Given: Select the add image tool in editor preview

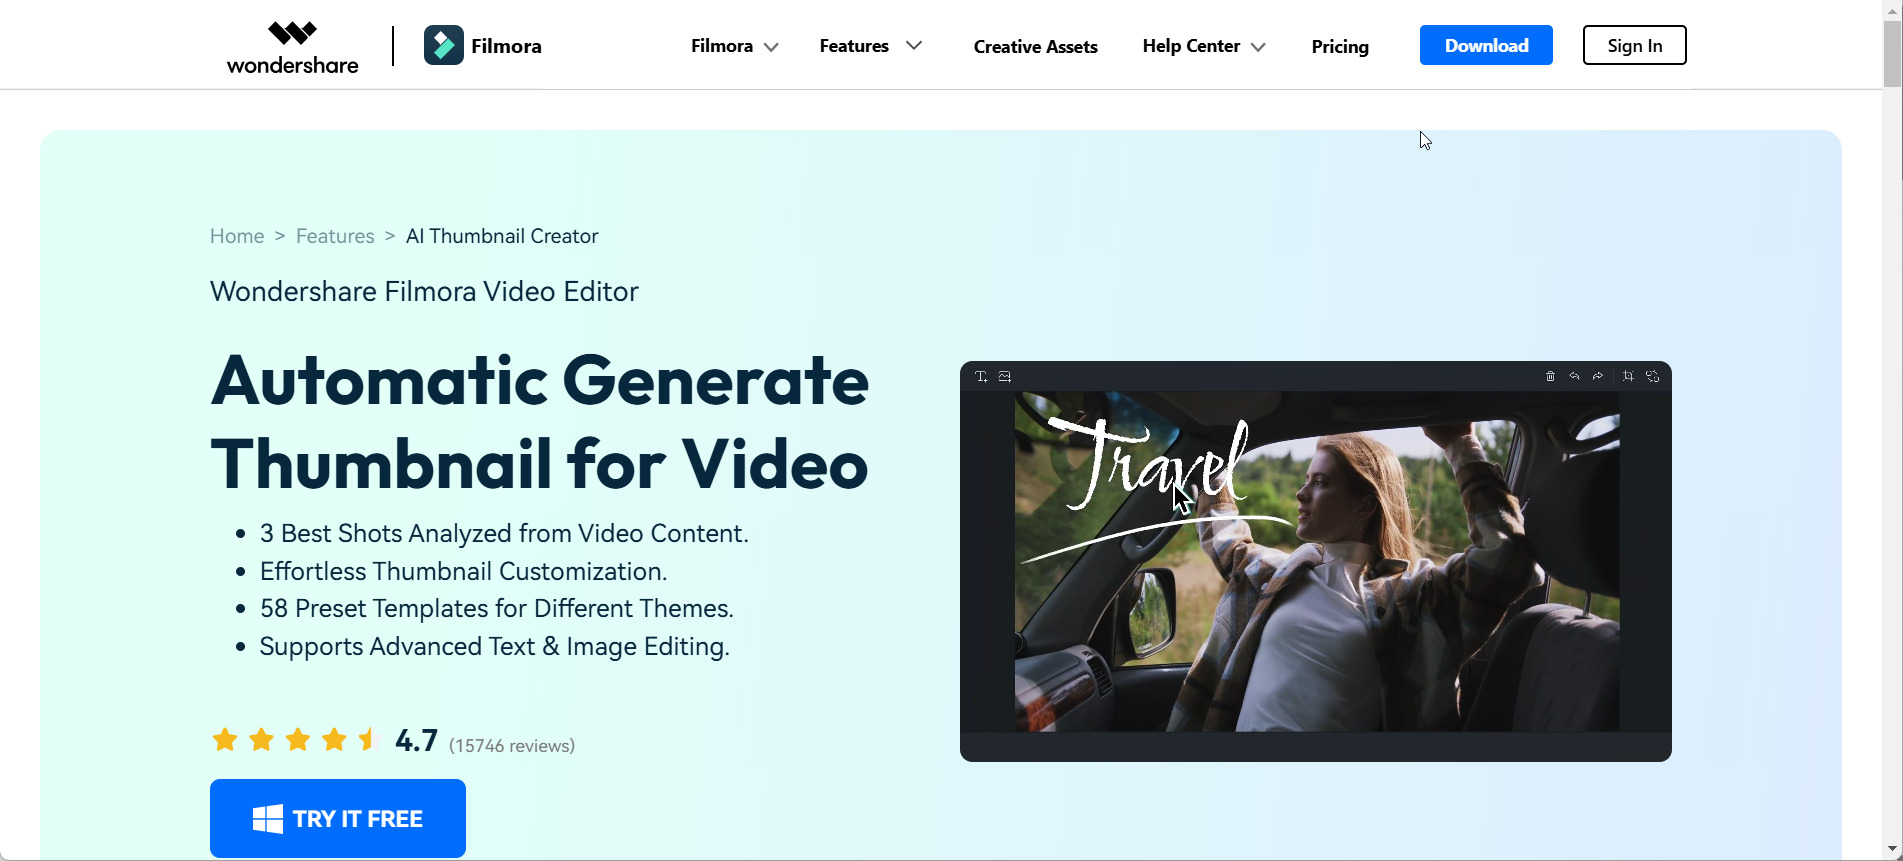Looking at the screenshot, I should 1005,376.
